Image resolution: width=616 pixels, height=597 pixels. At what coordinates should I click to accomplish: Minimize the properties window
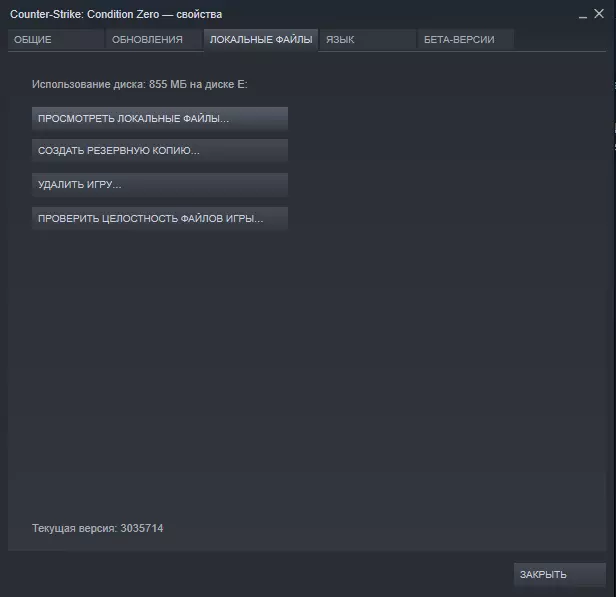click(x=583, y=16)
